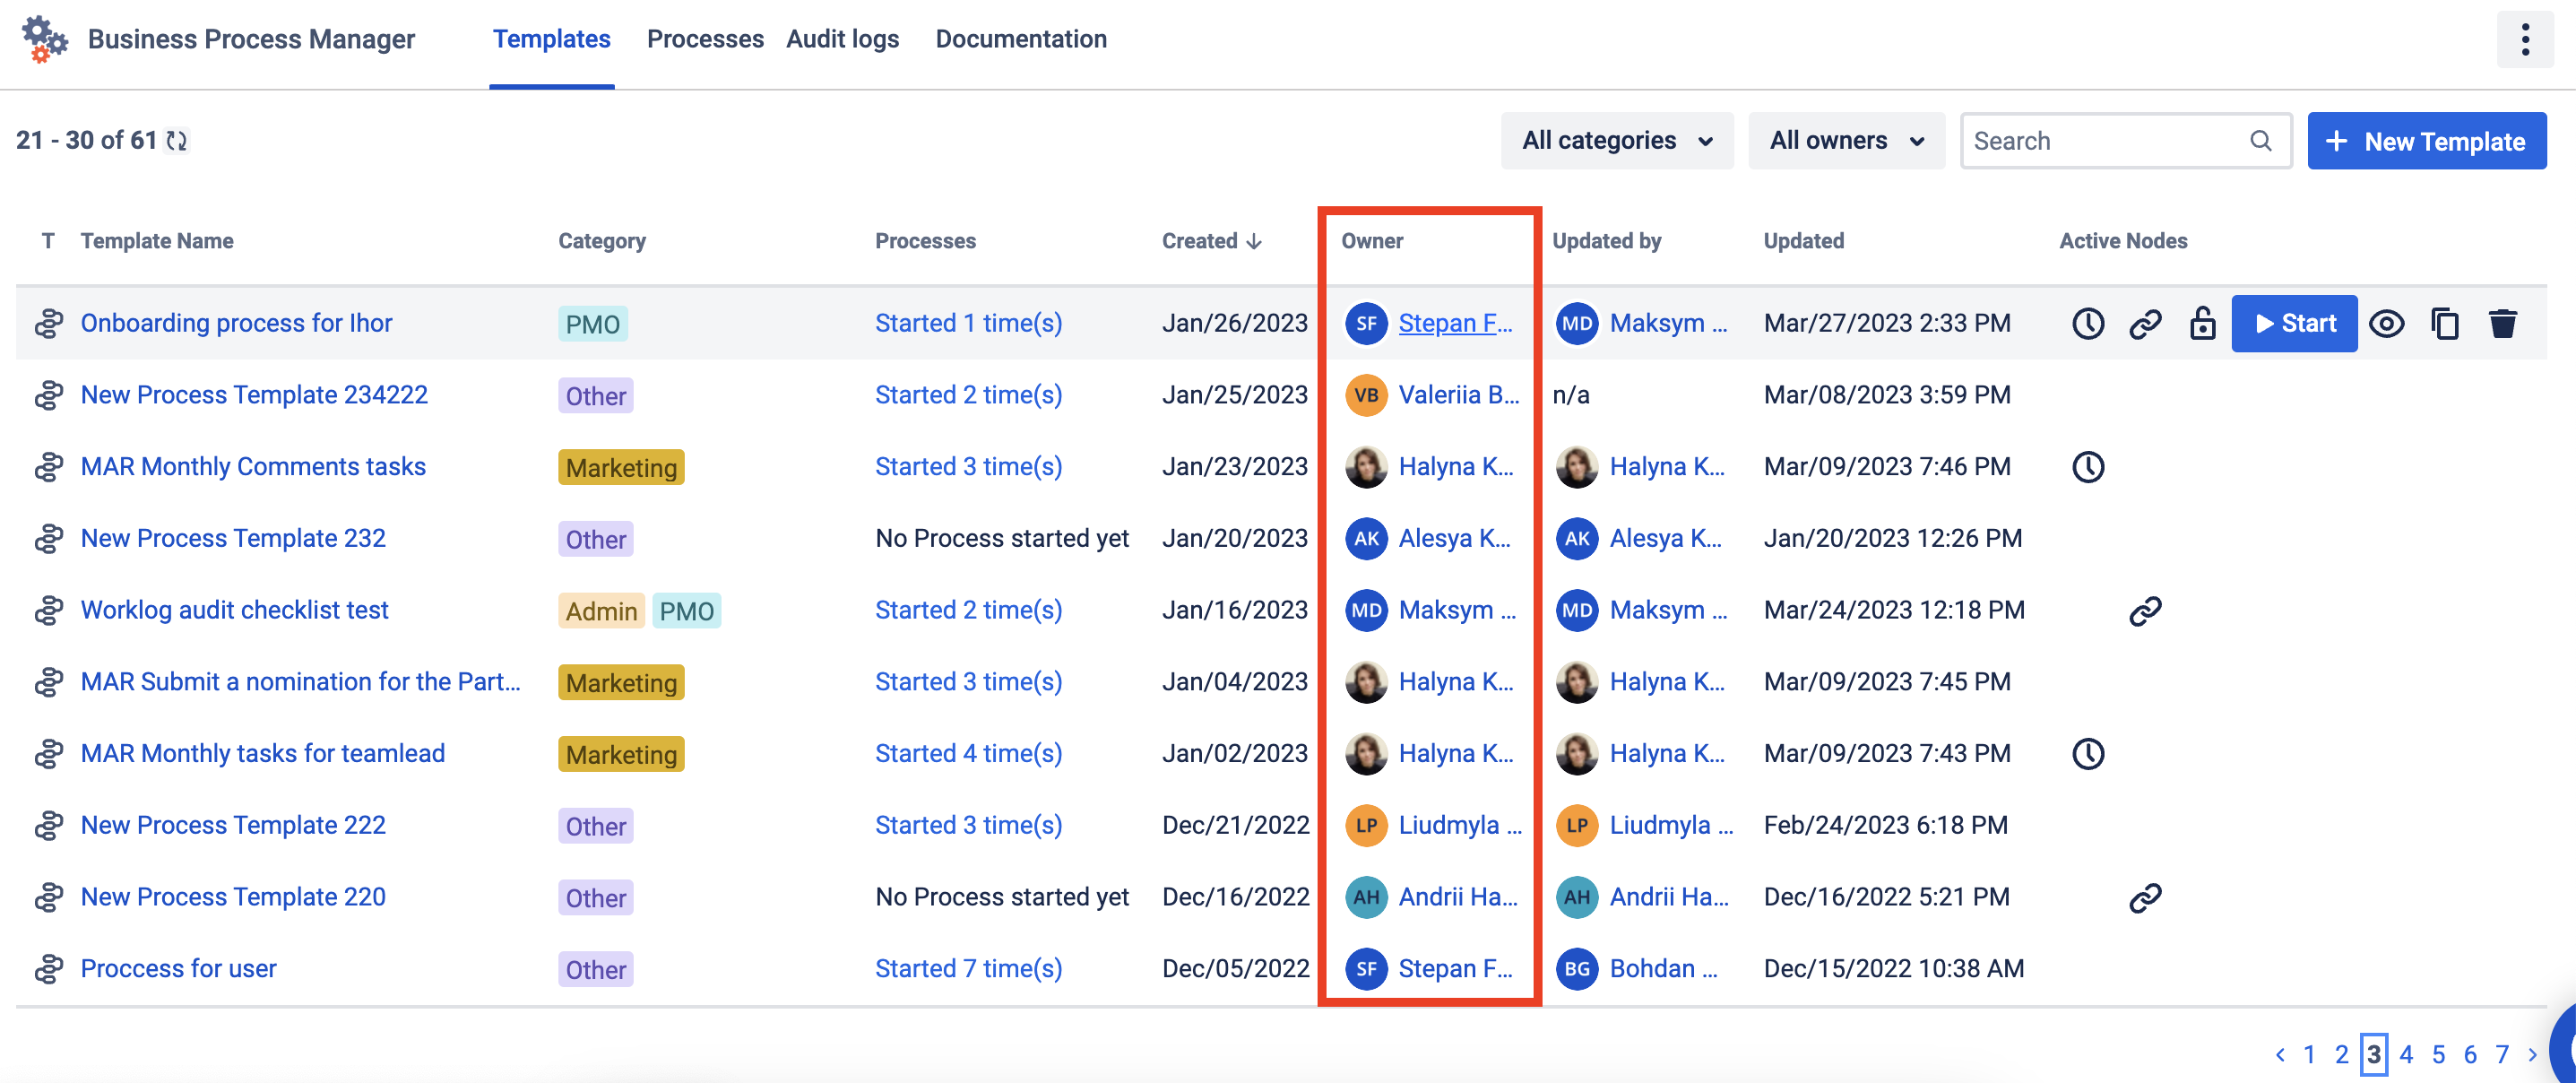Click the New Template button
This screenshot has width=2576, height=1083.
coord(2426,141)
